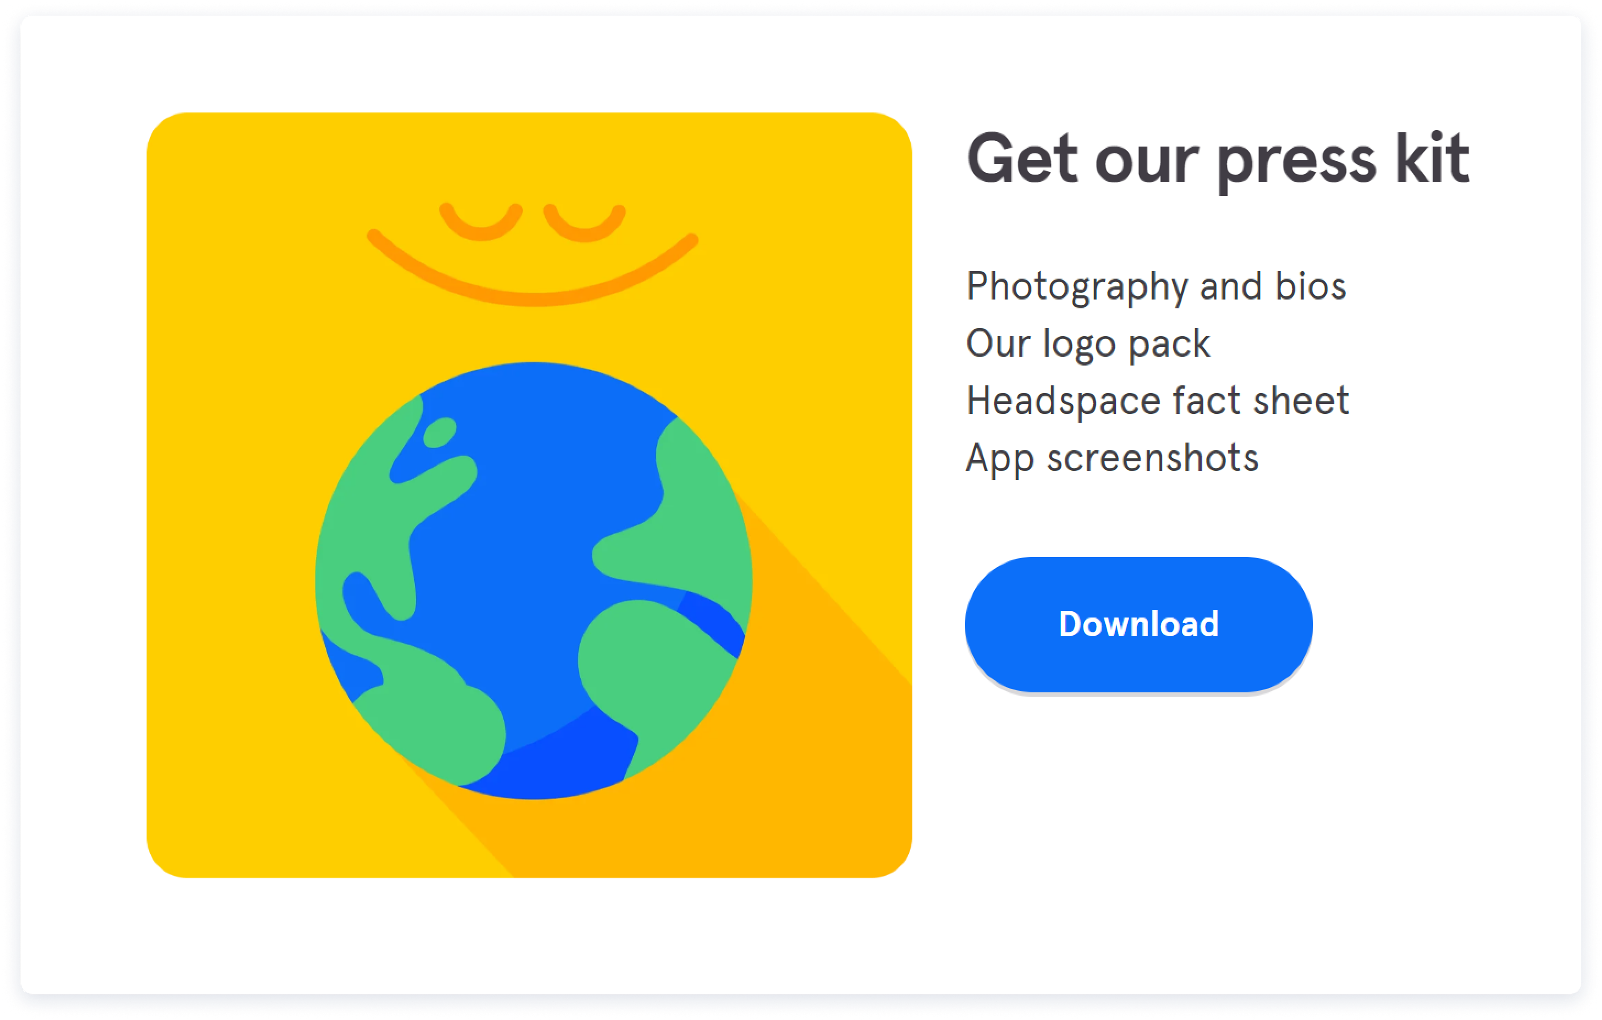
Task: Select the 'Get our press kit' heading
Action: [1218, 160]
